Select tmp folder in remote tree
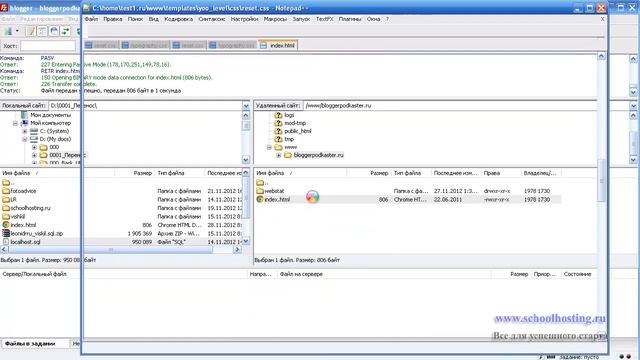 pyautogui.click(x=289, y=139)
